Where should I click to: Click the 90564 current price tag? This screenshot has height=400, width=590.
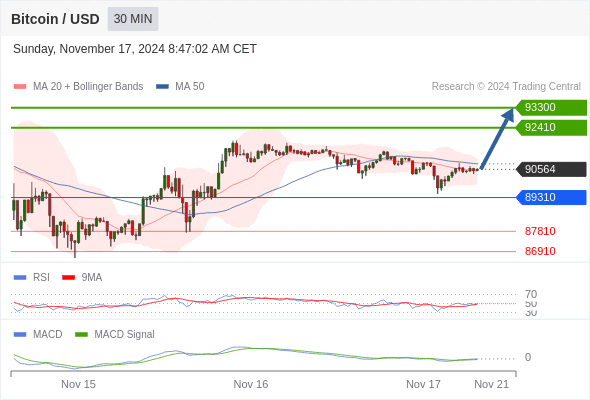551,169
